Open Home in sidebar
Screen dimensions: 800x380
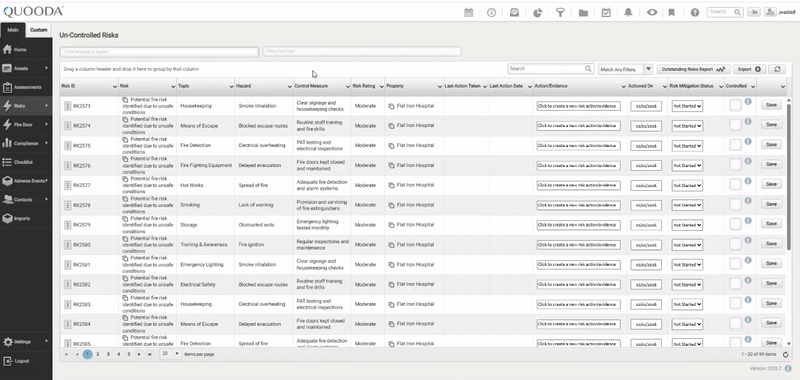point(26,49)
